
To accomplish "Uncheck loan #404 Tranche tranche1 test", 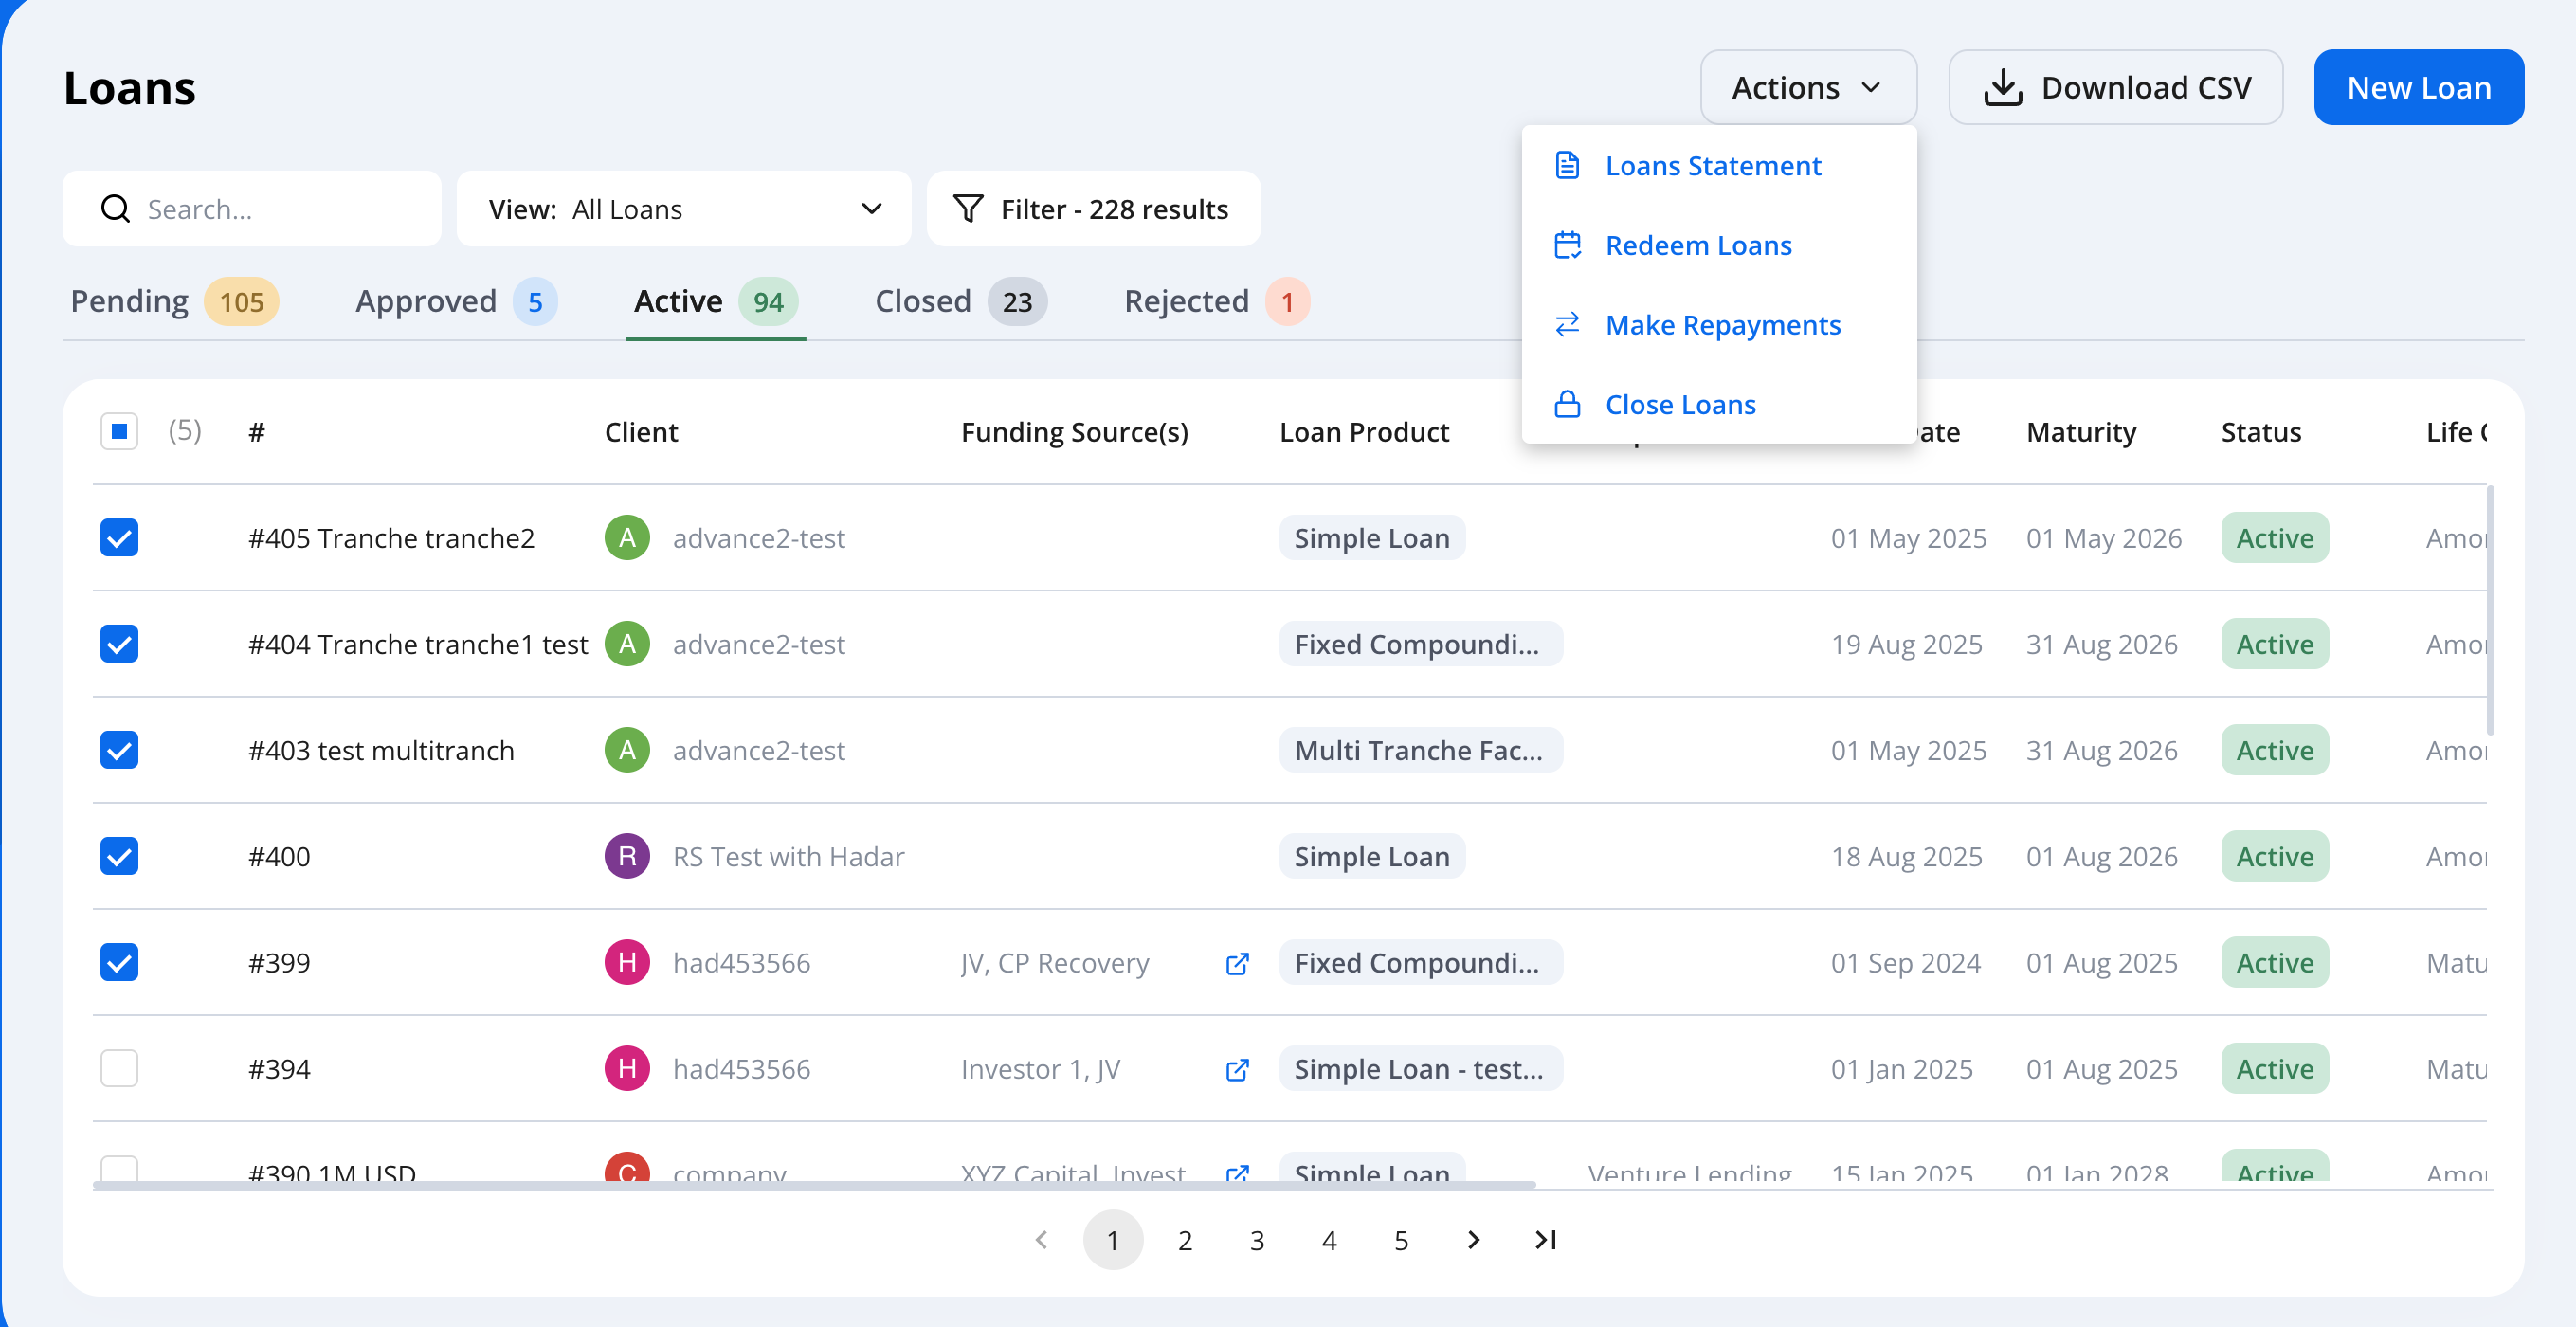I will (x=119, y=644).
